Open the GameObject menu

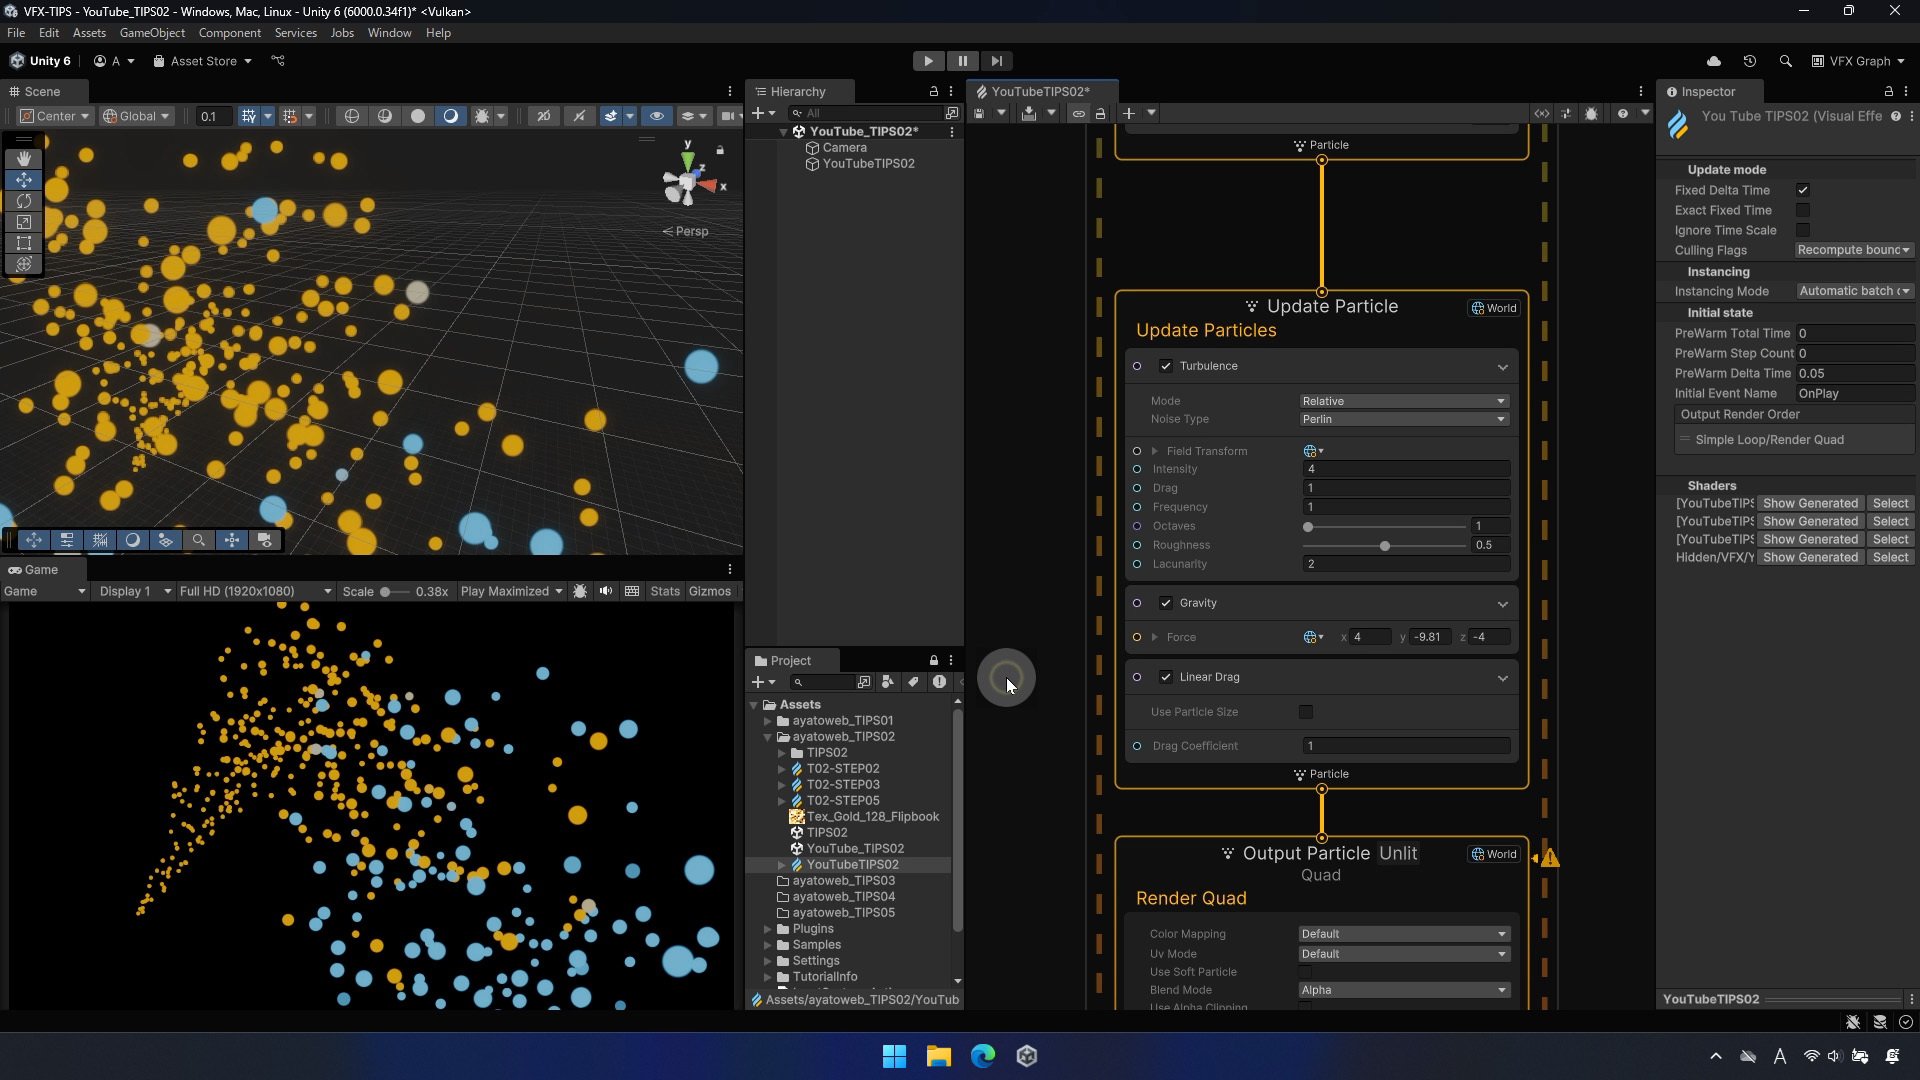[152, 33]
